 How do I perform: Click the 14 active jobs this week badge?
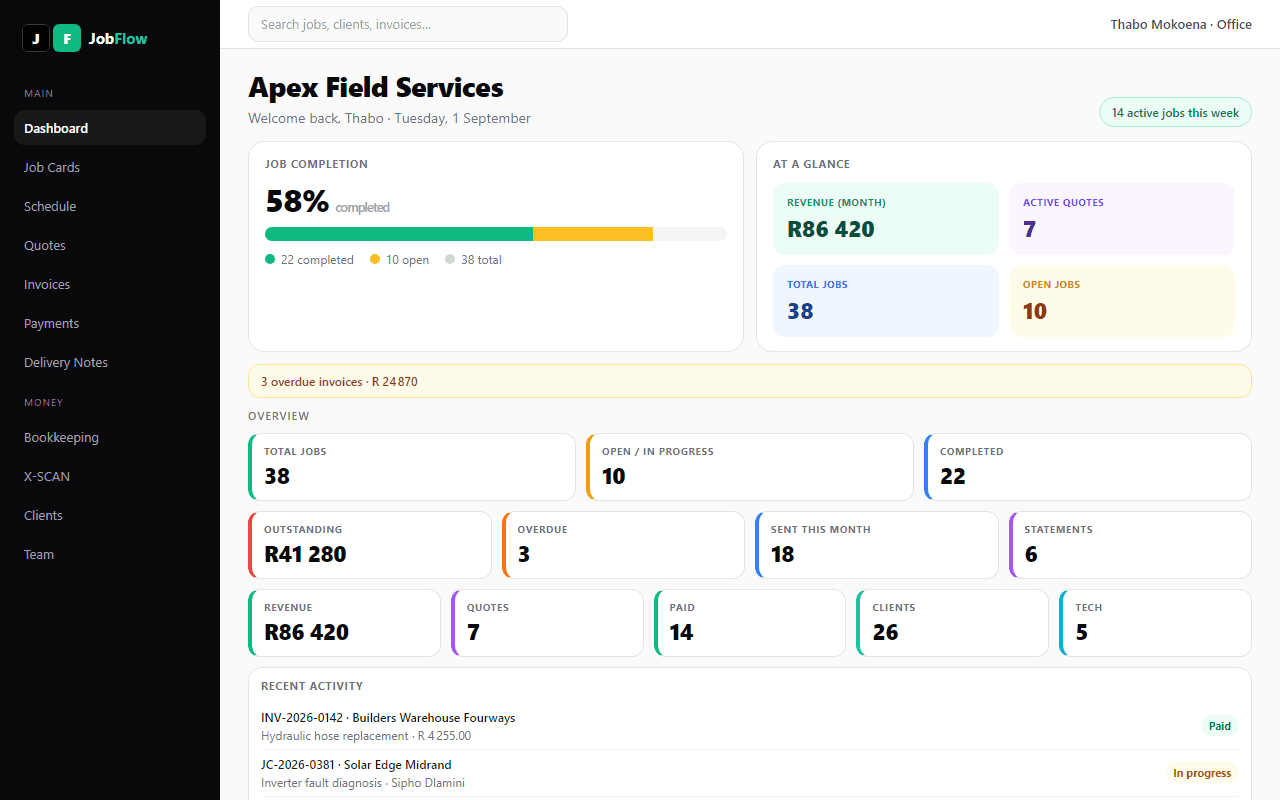click(x=1175, y=112)
